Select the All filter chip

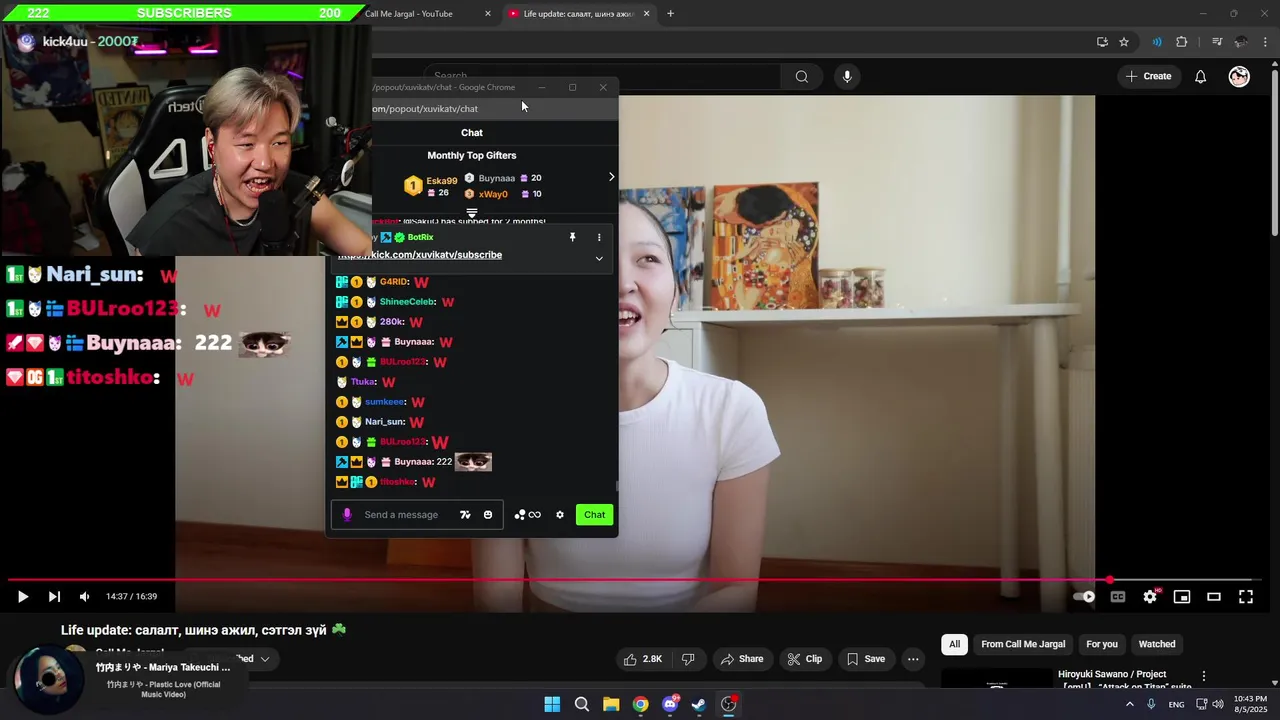click(x=954, y=644)
